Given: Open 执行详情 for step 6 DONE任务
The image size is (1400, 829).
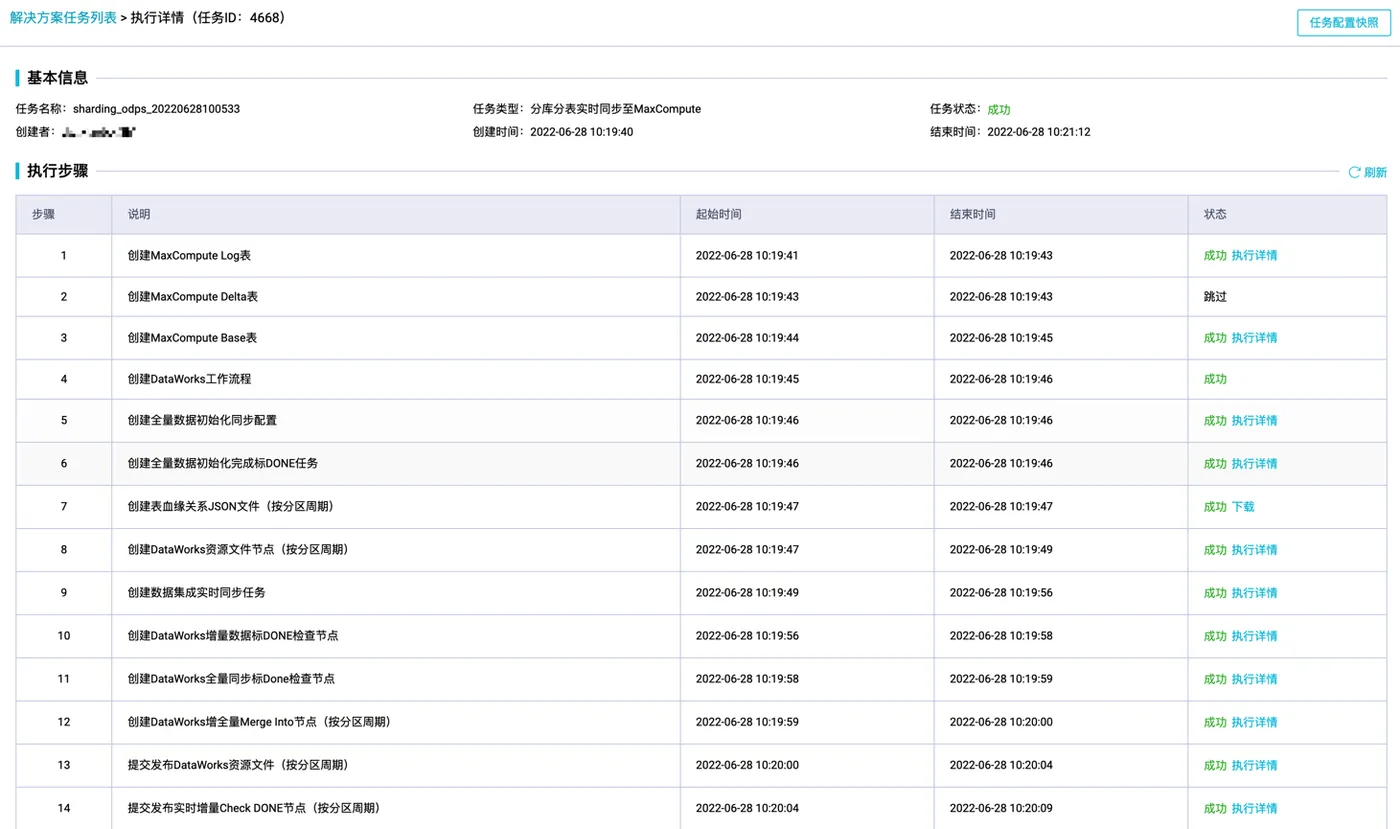Looking at the screenshot, I should click(1254, 464).
